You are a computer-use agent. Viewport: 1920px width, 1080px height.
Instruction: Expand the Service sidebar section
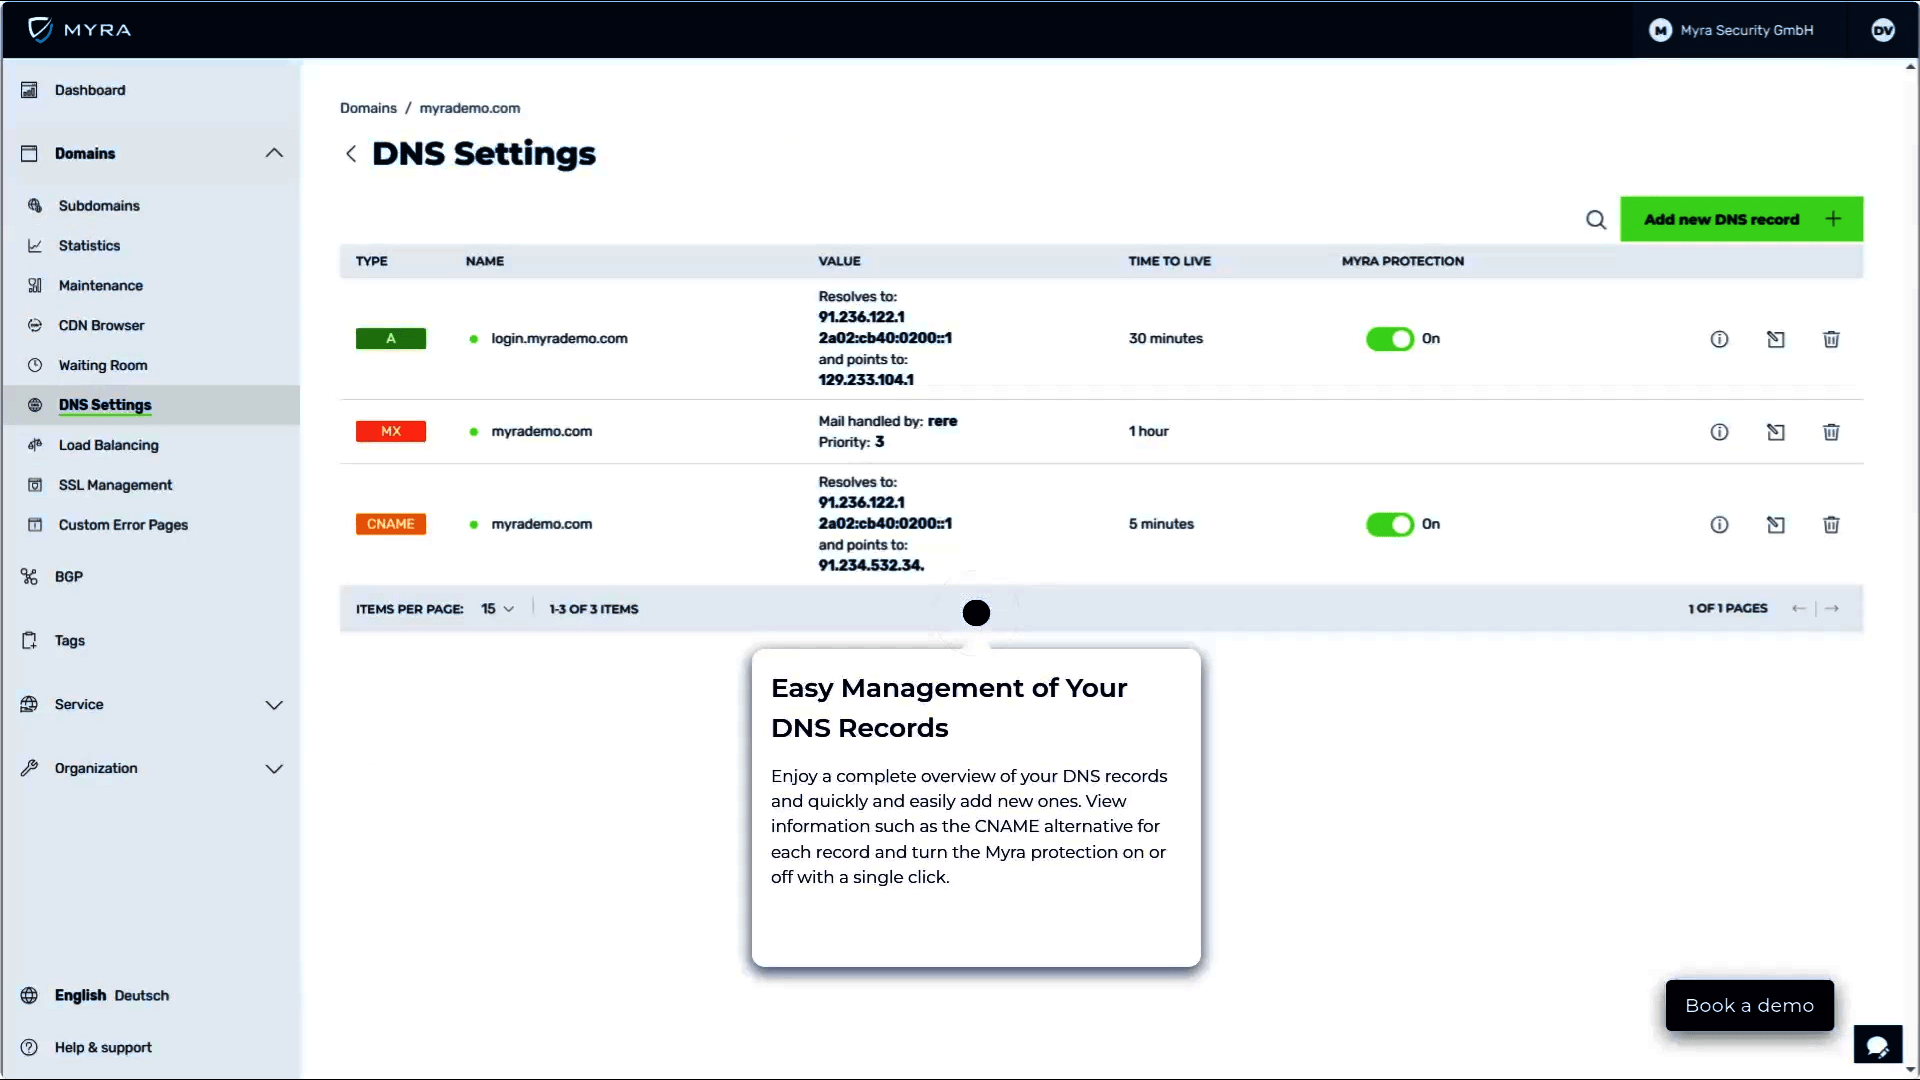pos(274,705)
